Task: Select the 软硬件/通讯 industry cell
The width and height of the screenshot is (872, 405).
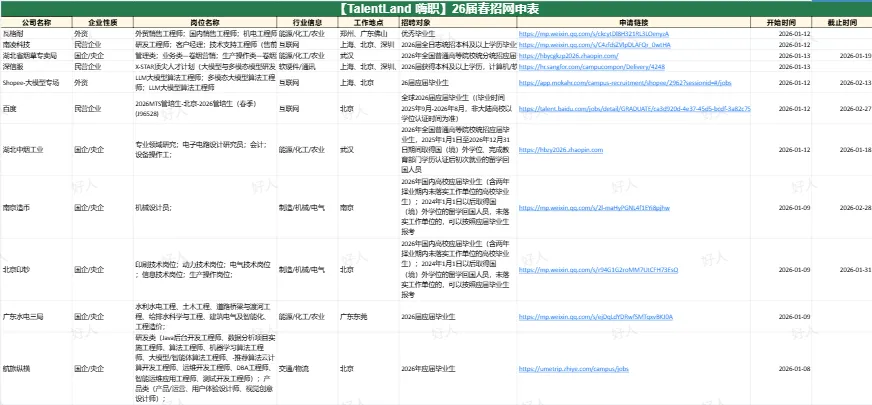Action: (307, 67)
